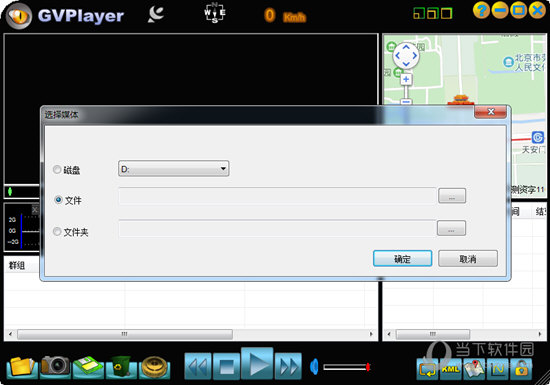Browse for a folder with the ... button
This screenshot has width=550, height=385.
pyautogui.click(x=451, y=228)
